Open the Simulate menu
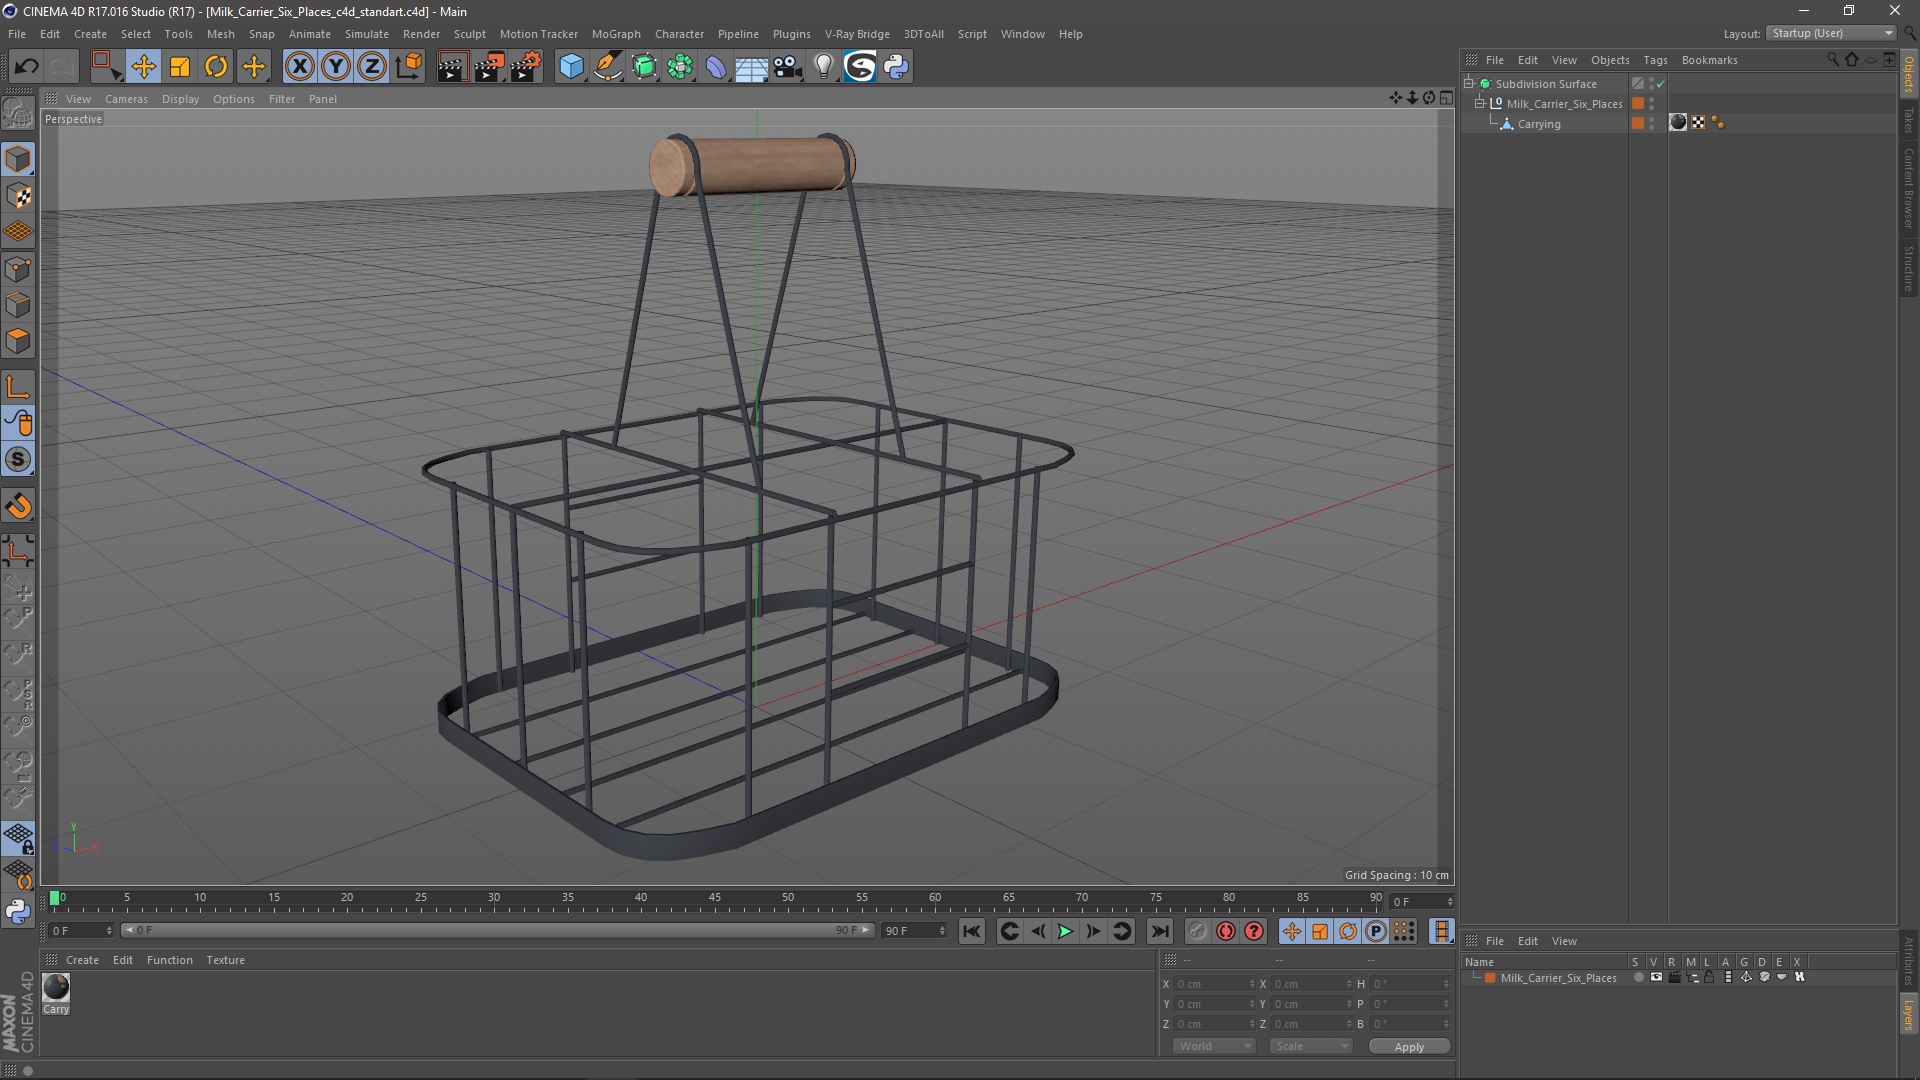The image size is (1920, 1080). pos(366,34)
